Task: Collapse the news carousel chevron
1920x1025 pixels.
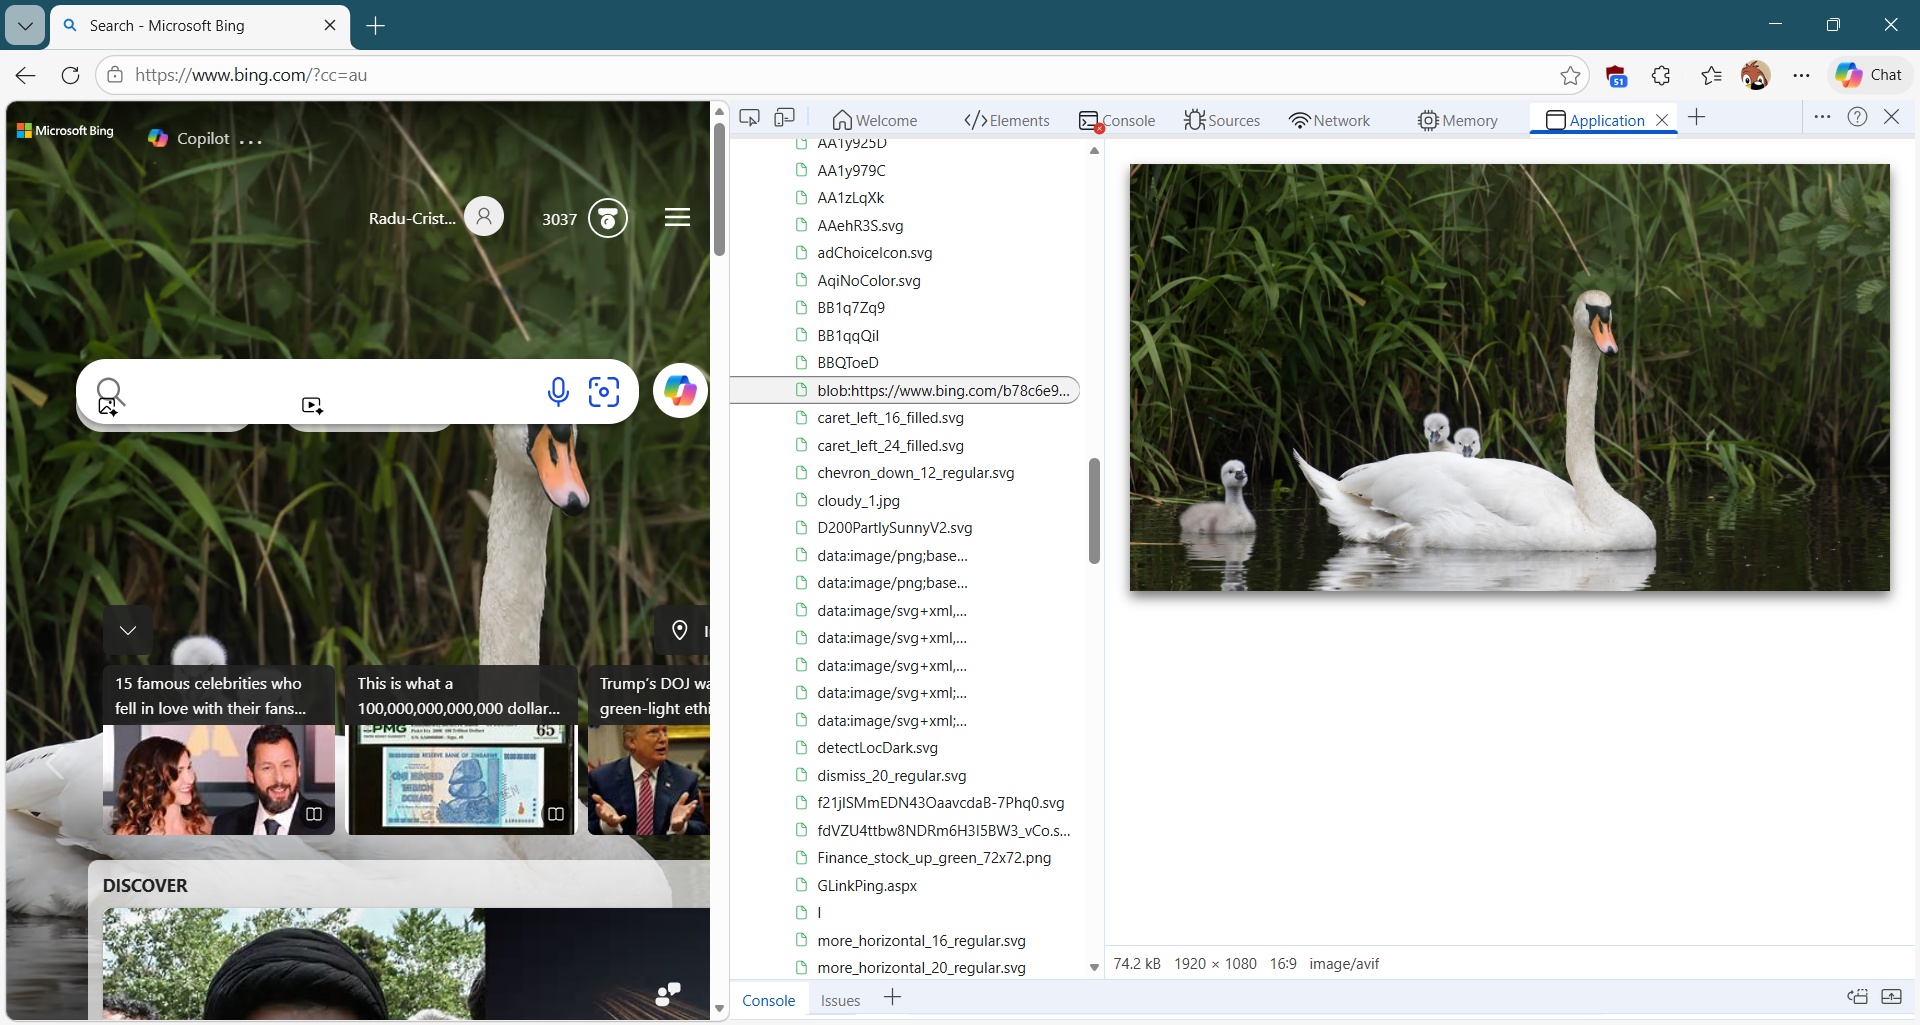Action: [x=128, y=630]
